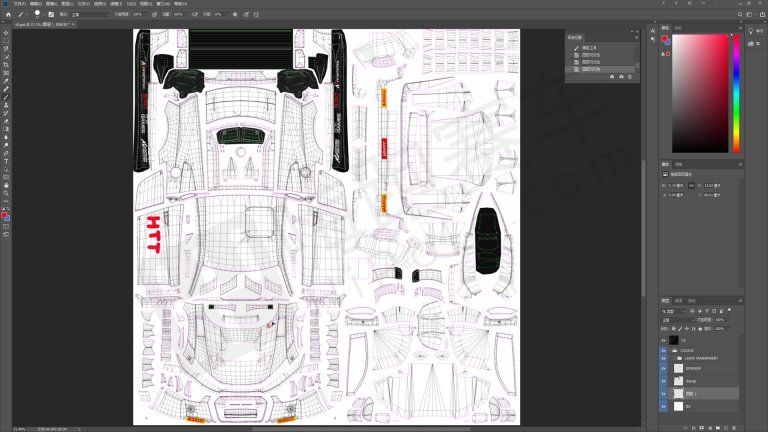Open the 文件 File menu
This screenshot has height=432, width=768.
point(19,3)
